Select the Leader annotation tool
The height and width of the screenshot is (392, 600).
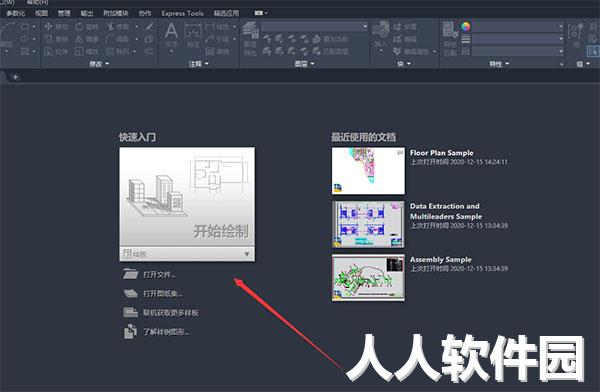pos(217,39)
